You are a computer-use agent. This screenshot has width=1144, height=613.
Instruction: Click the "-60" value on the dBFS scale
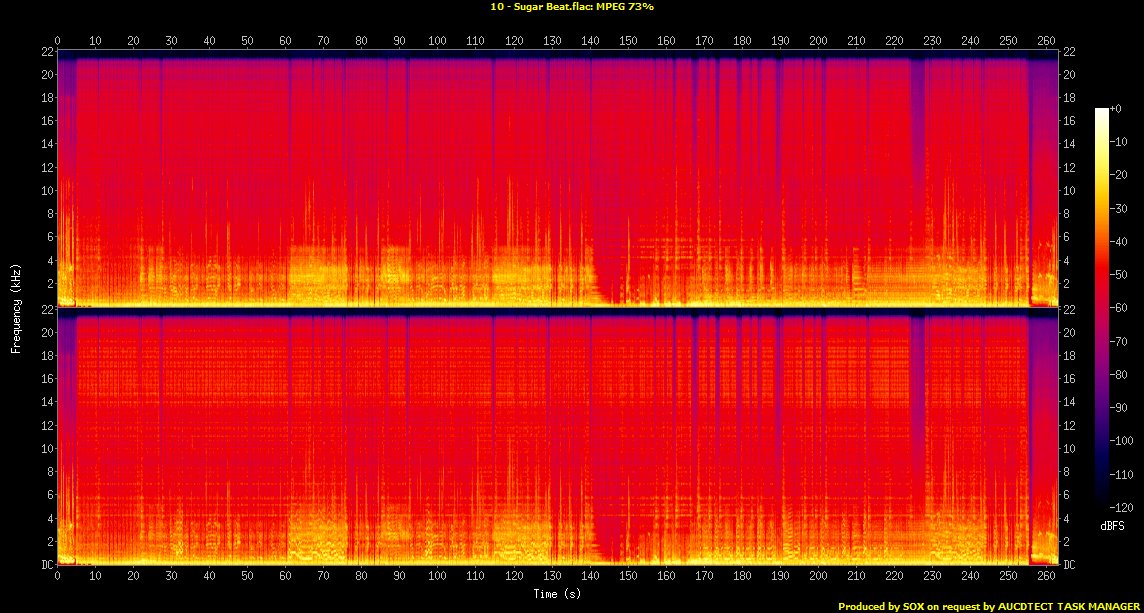pos(1120,307)
